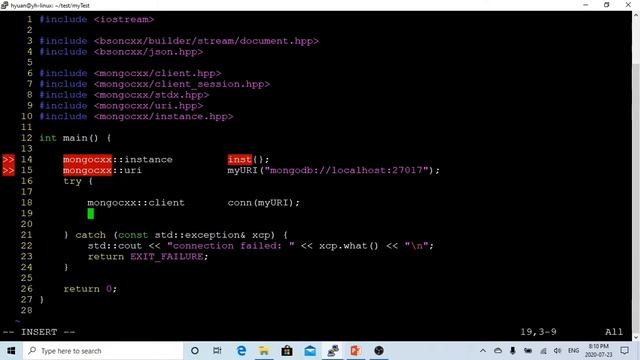The width and height of the screenshot is (640, 360).
Task: Click the PuTTY window title icon
Action: [x=4, y=5]
